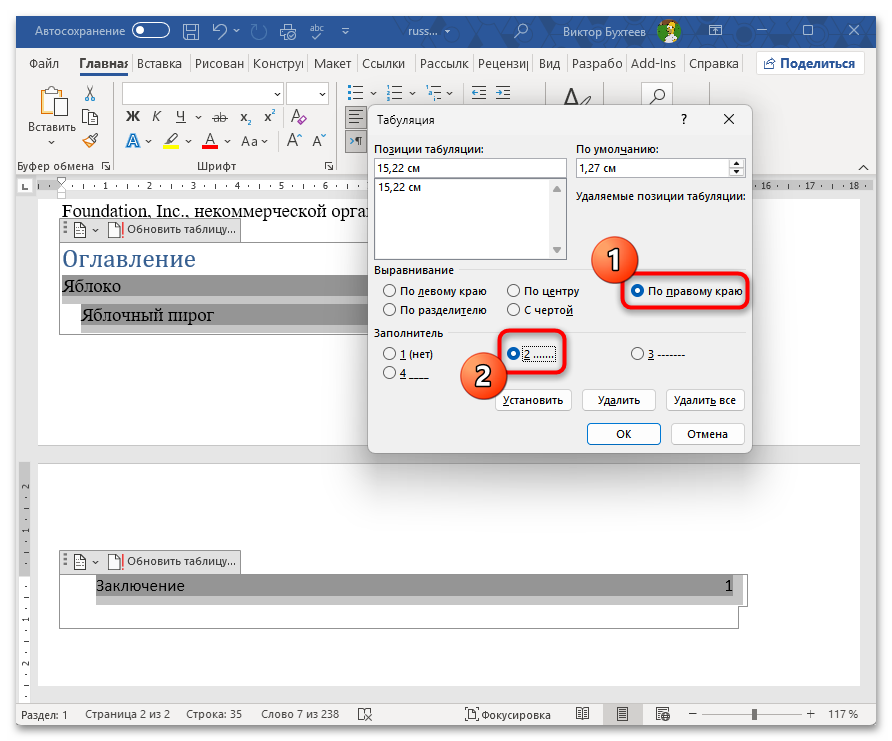Viewport: 892px width, 741px height.
Task: Clear all formatting icon
Action: point(298,117)
